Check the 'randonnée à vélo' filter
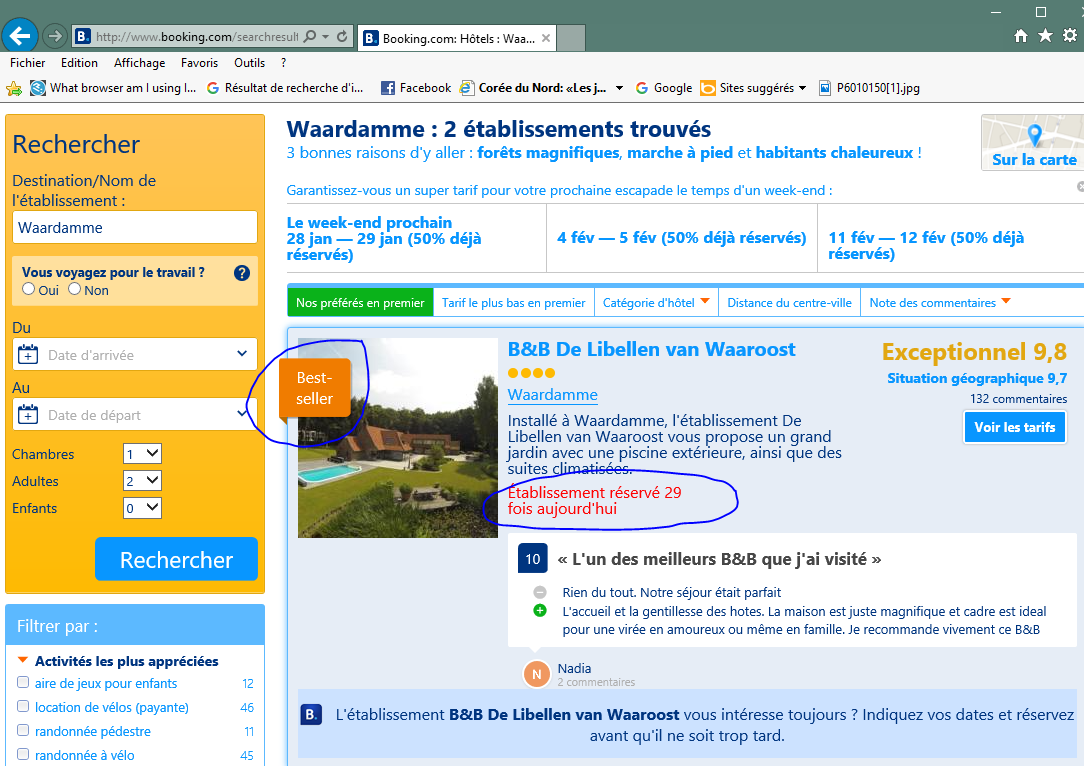This screenshot has width=1084, height=766. point(23,754)
